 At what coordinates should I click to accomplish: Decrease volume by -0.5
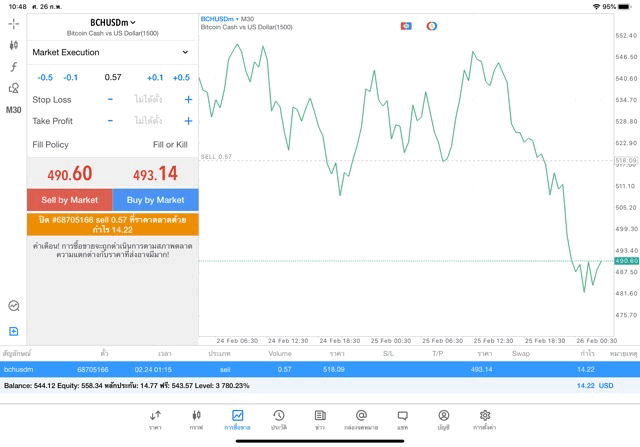(x=45, y=77)
